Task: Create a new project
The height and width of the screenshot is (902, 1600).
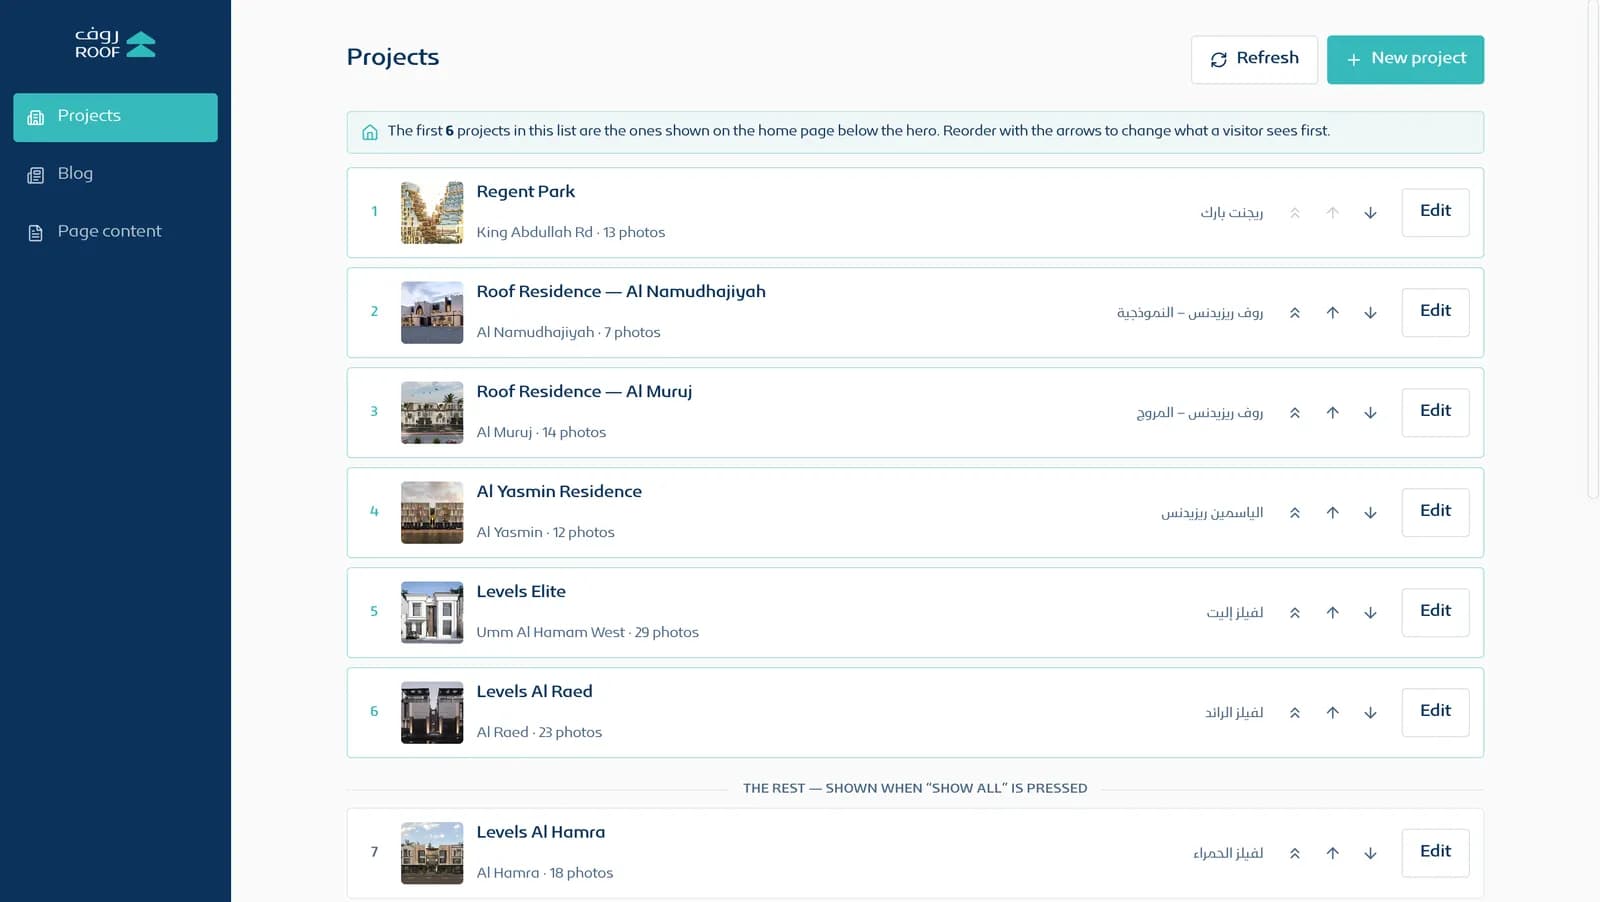Action: pyautogui.click(x=1405, y=59)
